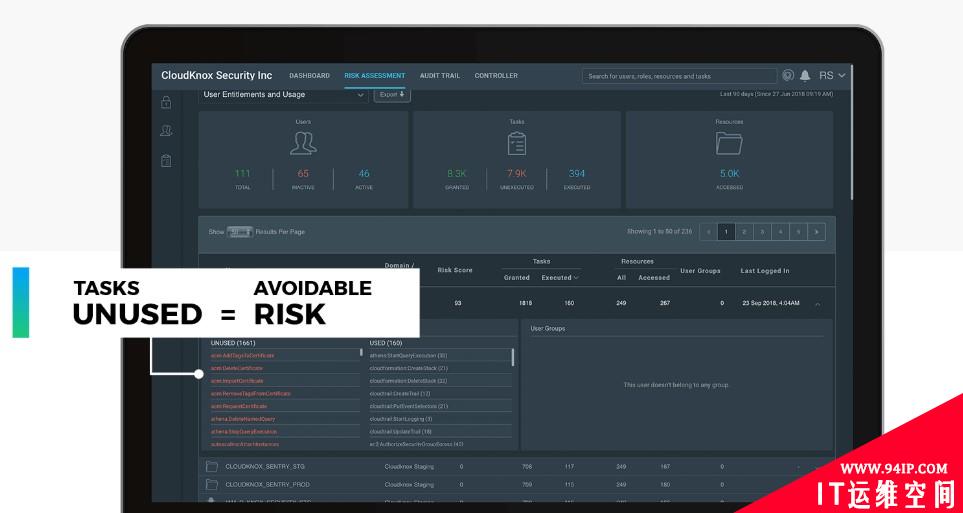Image resolution: width=963 pixels, height=513 pixels.
Task: Click the folder icon of CLOUDKNOX_SENTRY_PROD row
Action: 212,484
